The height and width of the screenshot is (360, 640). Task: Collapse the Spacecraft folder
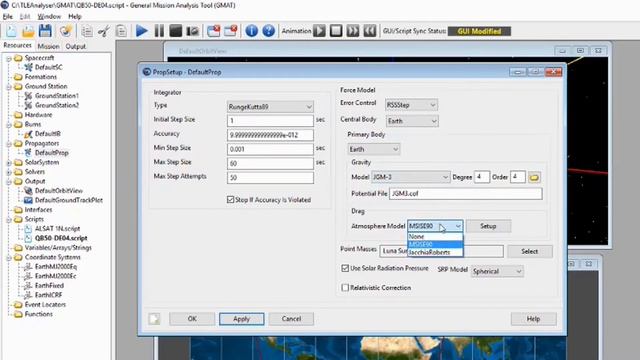[x=9, y=58]
